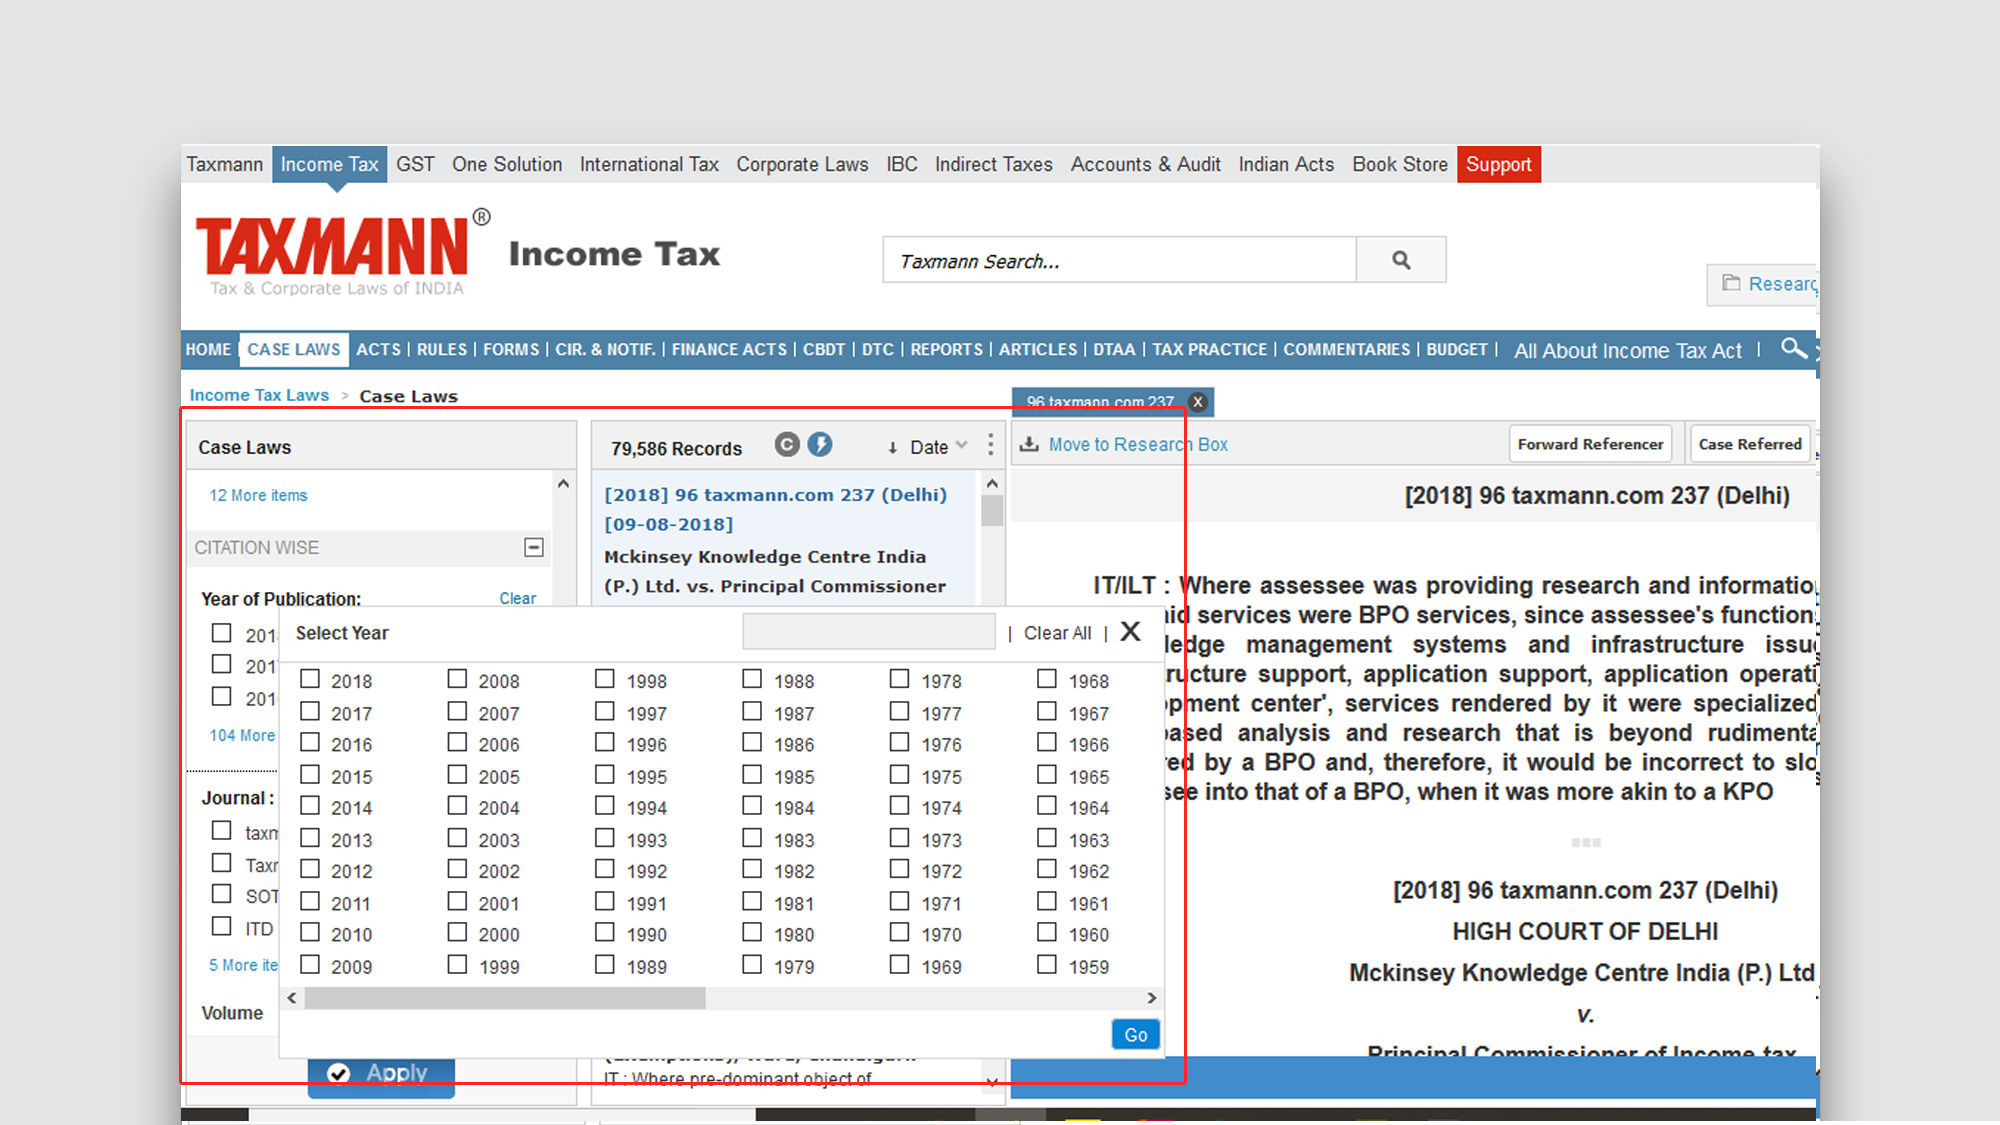Click the search magnifier button beside Taxmann Search

(1401, 260)
